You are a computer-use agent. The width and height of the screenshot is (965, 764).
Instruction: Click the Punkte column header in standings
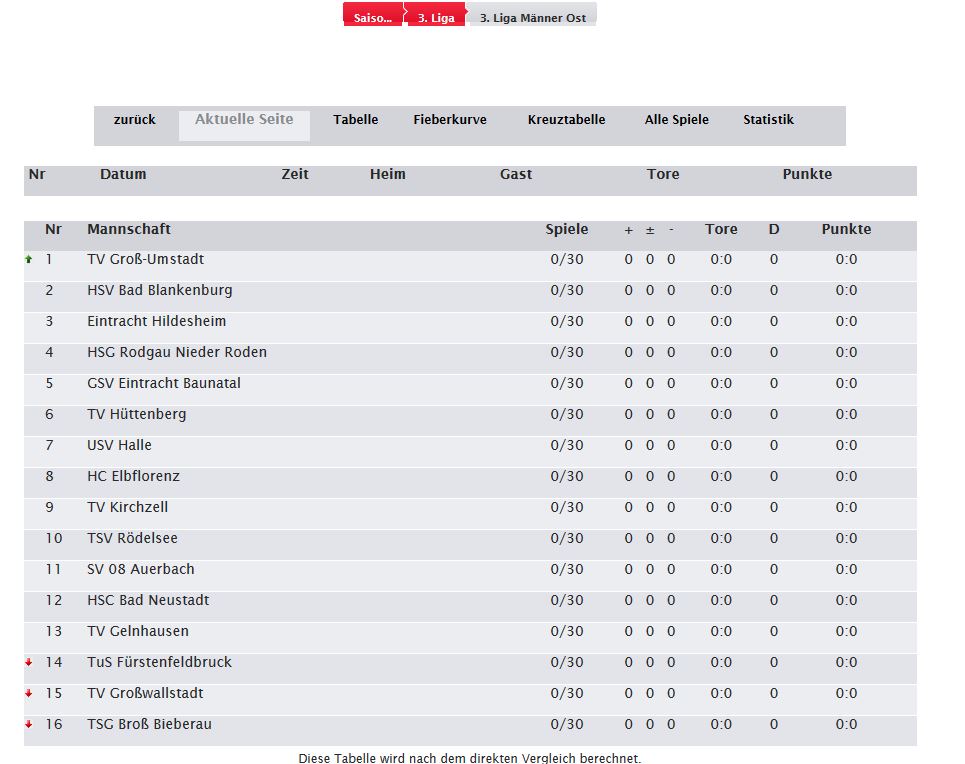pyautogui.click(x=846, y=229)
